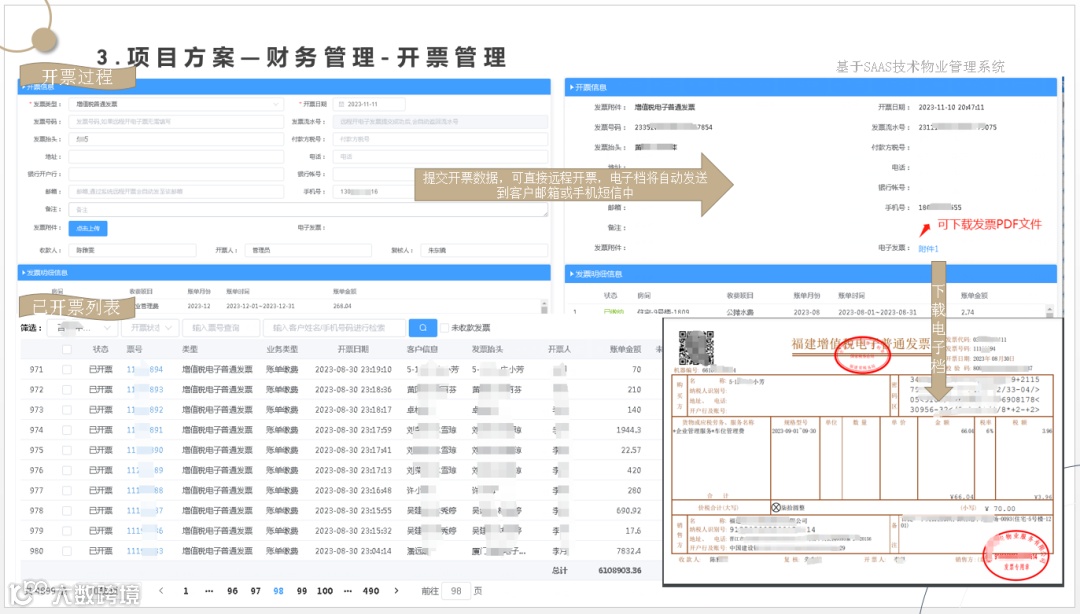Go to last page 490
Viewport: 1080px width, 614px height.
371,591
